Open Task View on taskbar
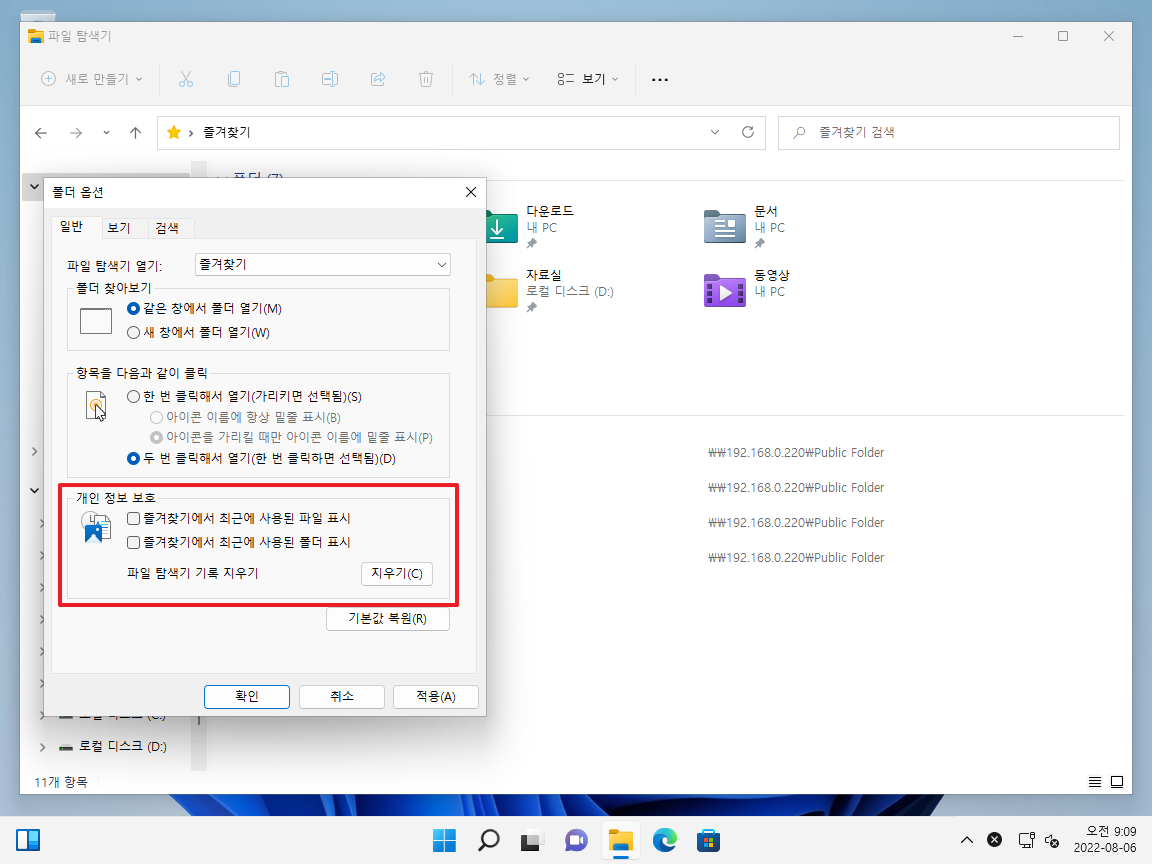The height and width of the screenshot is (864, 1152). click(532, 840)
